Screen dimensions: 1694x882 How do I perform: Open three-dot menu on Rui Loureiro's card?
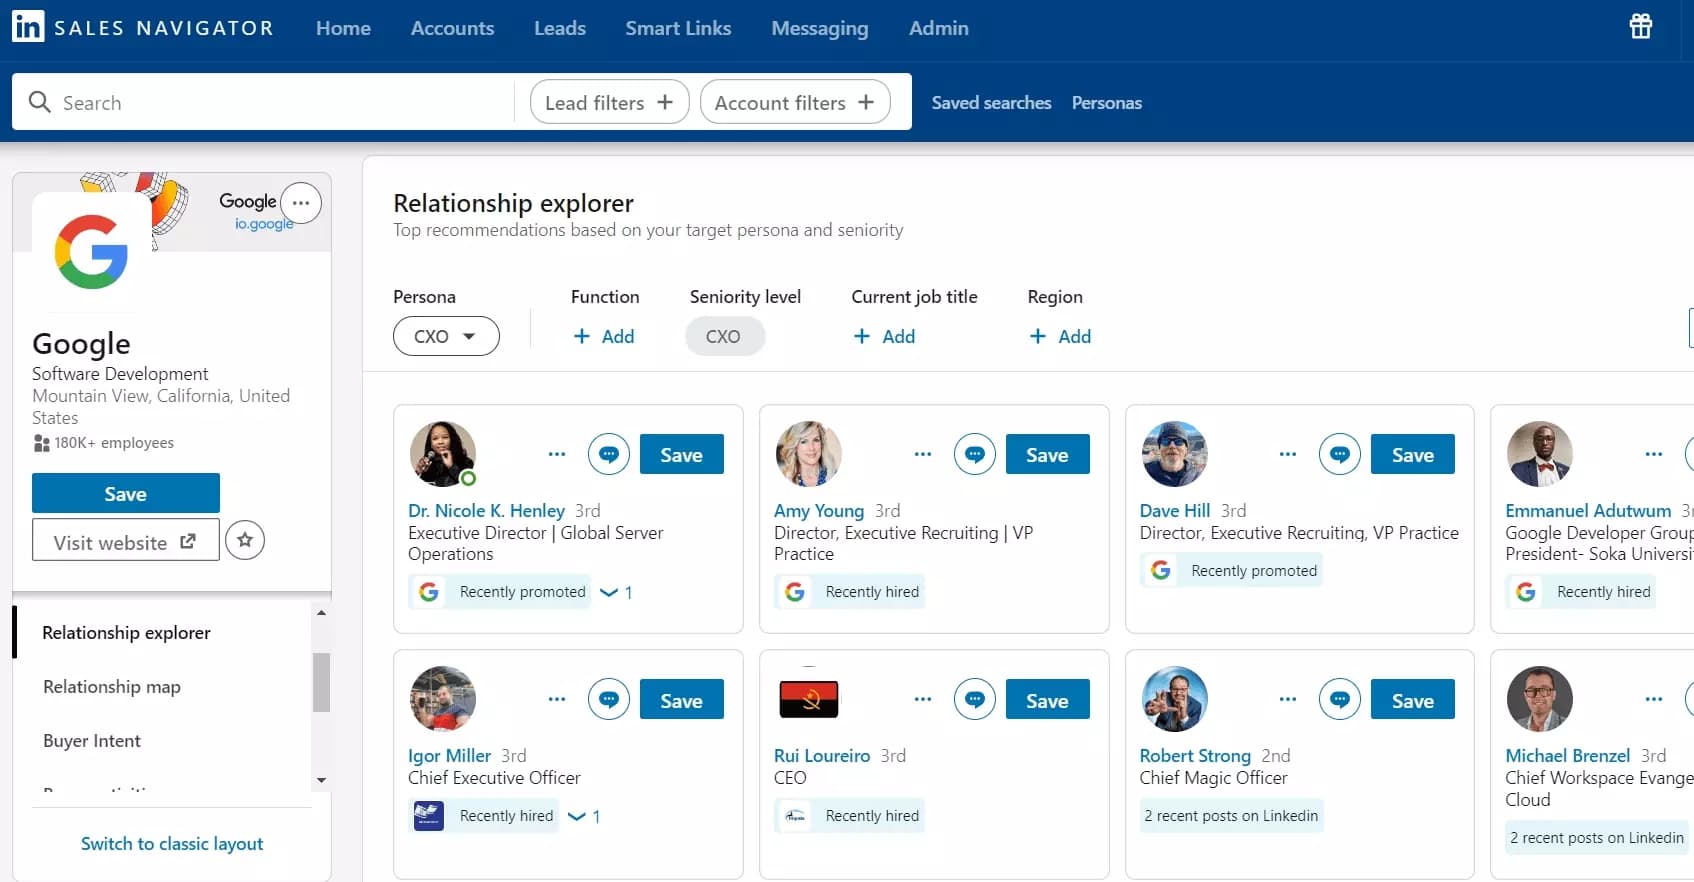[x=922, y=699]
